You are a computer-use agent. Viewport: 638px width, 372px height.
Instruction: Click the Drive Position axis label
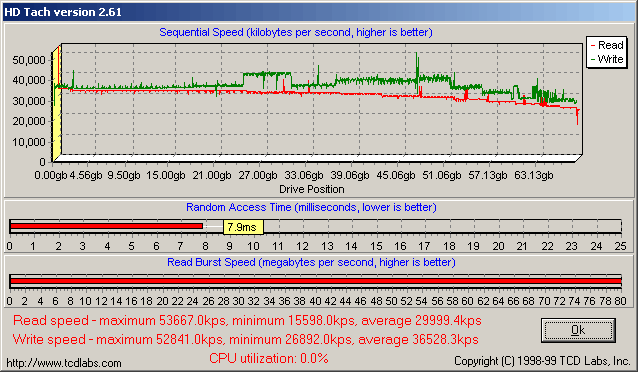[x=312, y=189]
